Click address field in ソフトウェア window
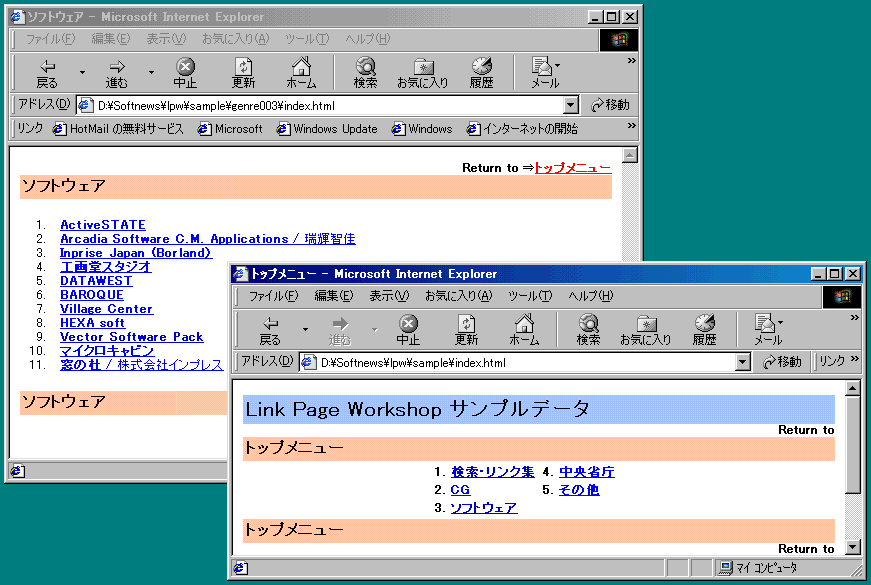The image size is (871, 585). (x=319, y=105)
